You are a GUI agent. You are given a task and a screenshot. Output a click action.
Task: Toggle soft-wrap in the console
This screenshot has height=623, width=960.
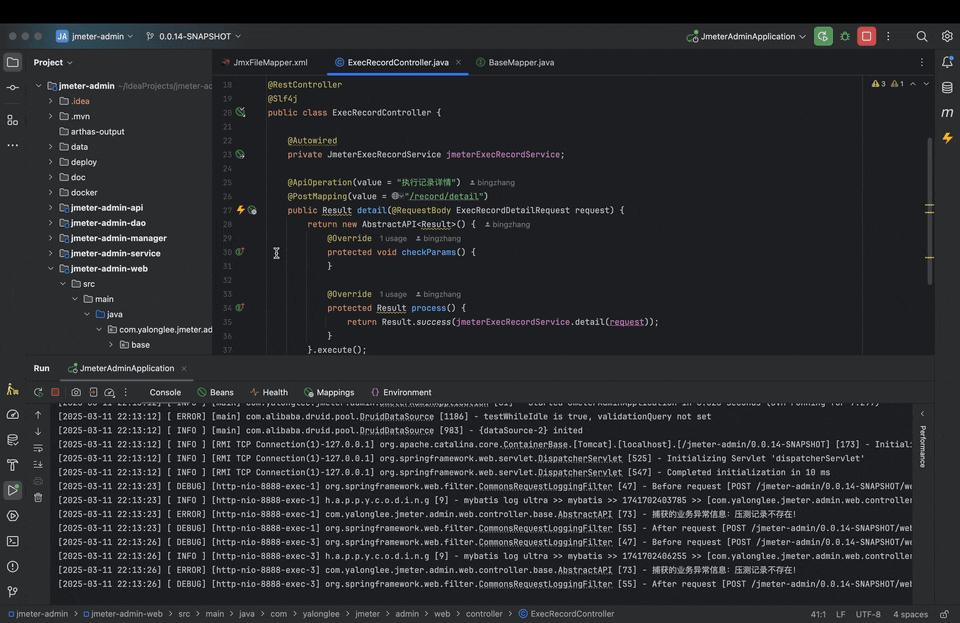[38, 448]
